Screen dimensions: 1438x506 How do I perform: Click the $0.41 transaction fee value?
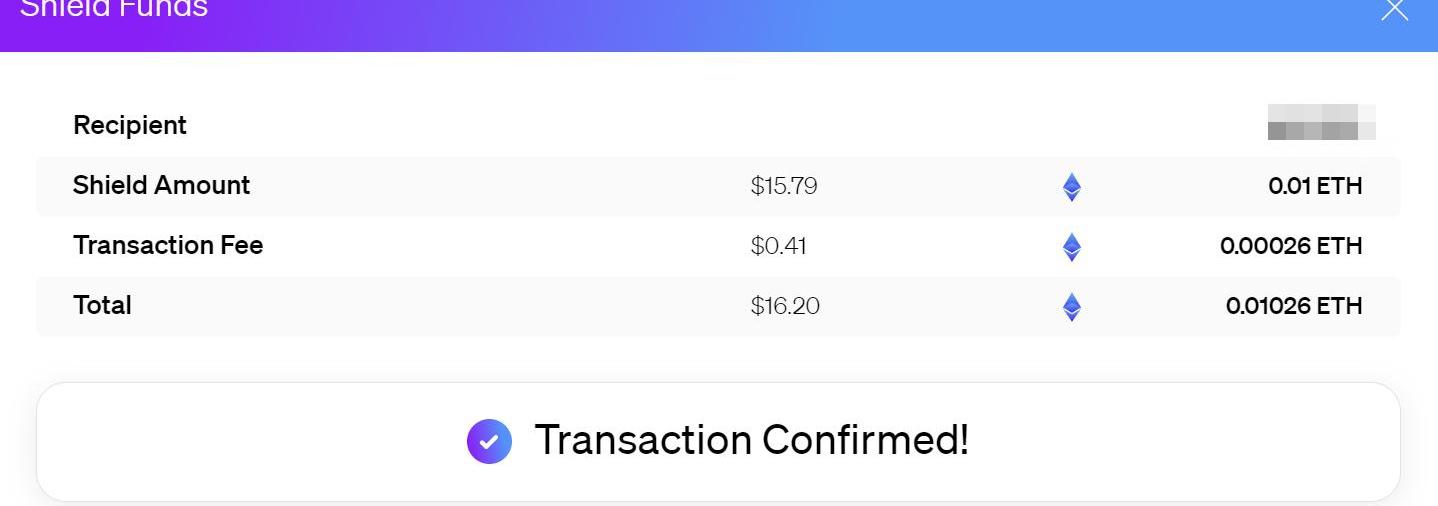click(778, 247)
